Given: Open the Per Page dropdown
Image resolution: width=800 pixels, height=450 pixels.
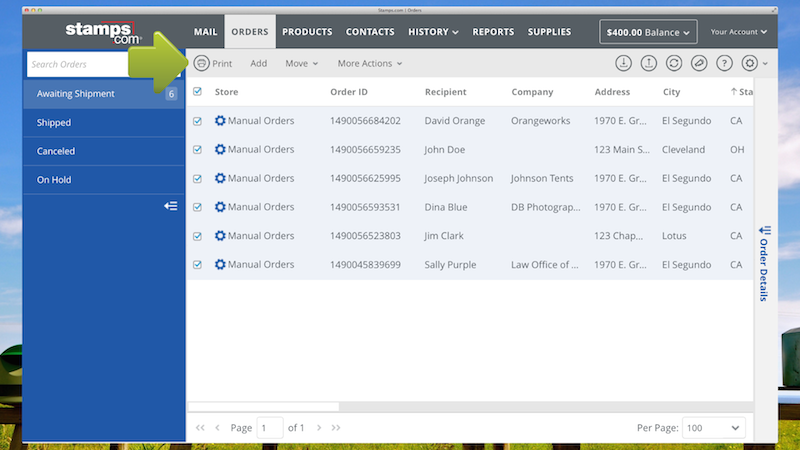Looking at the screenshot, I should pos(714,427).
